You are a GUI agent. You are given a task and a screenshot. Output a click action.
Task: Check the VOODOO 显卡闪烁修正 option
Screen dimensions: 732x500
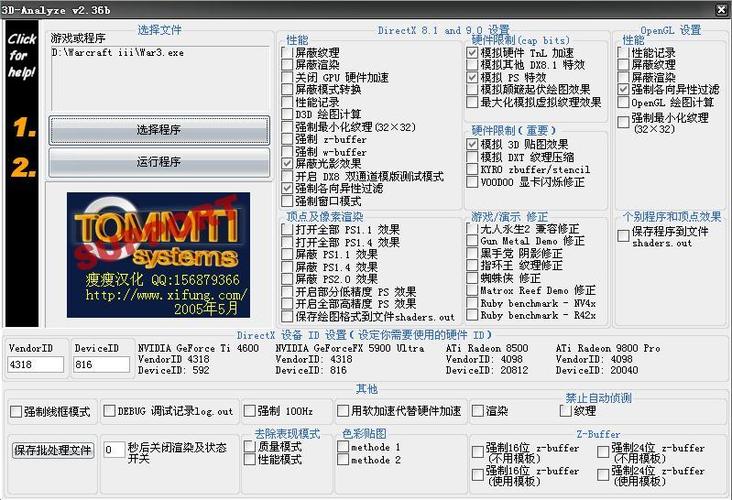pos(474,183)
